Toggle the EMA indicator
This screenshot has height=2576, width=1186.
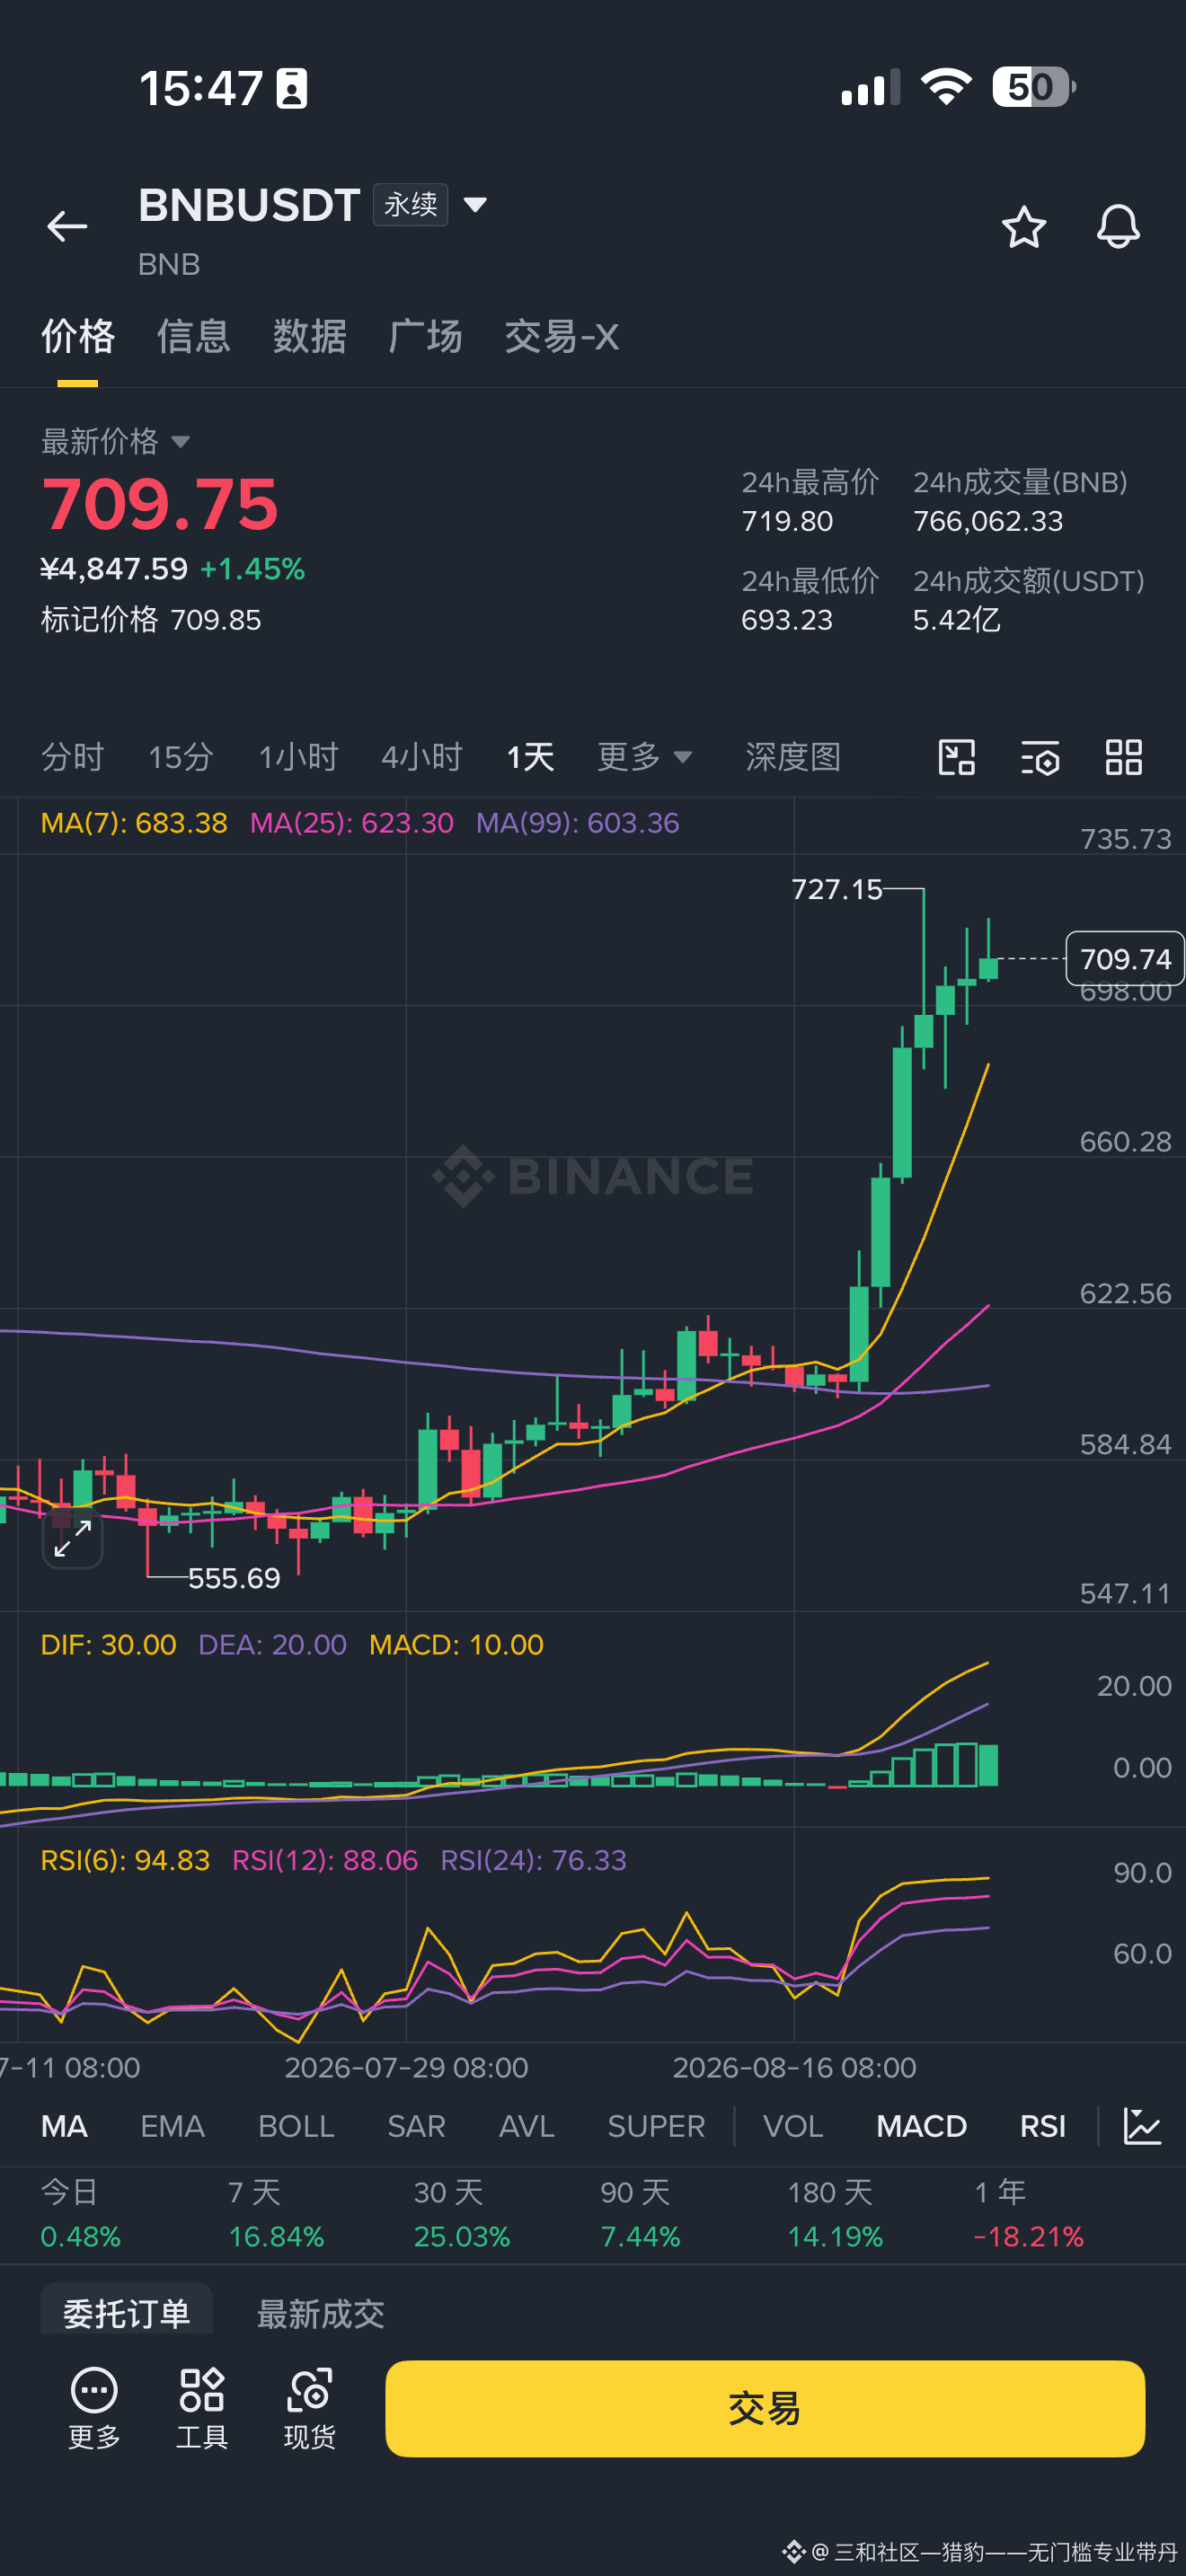coord(172,2126)
